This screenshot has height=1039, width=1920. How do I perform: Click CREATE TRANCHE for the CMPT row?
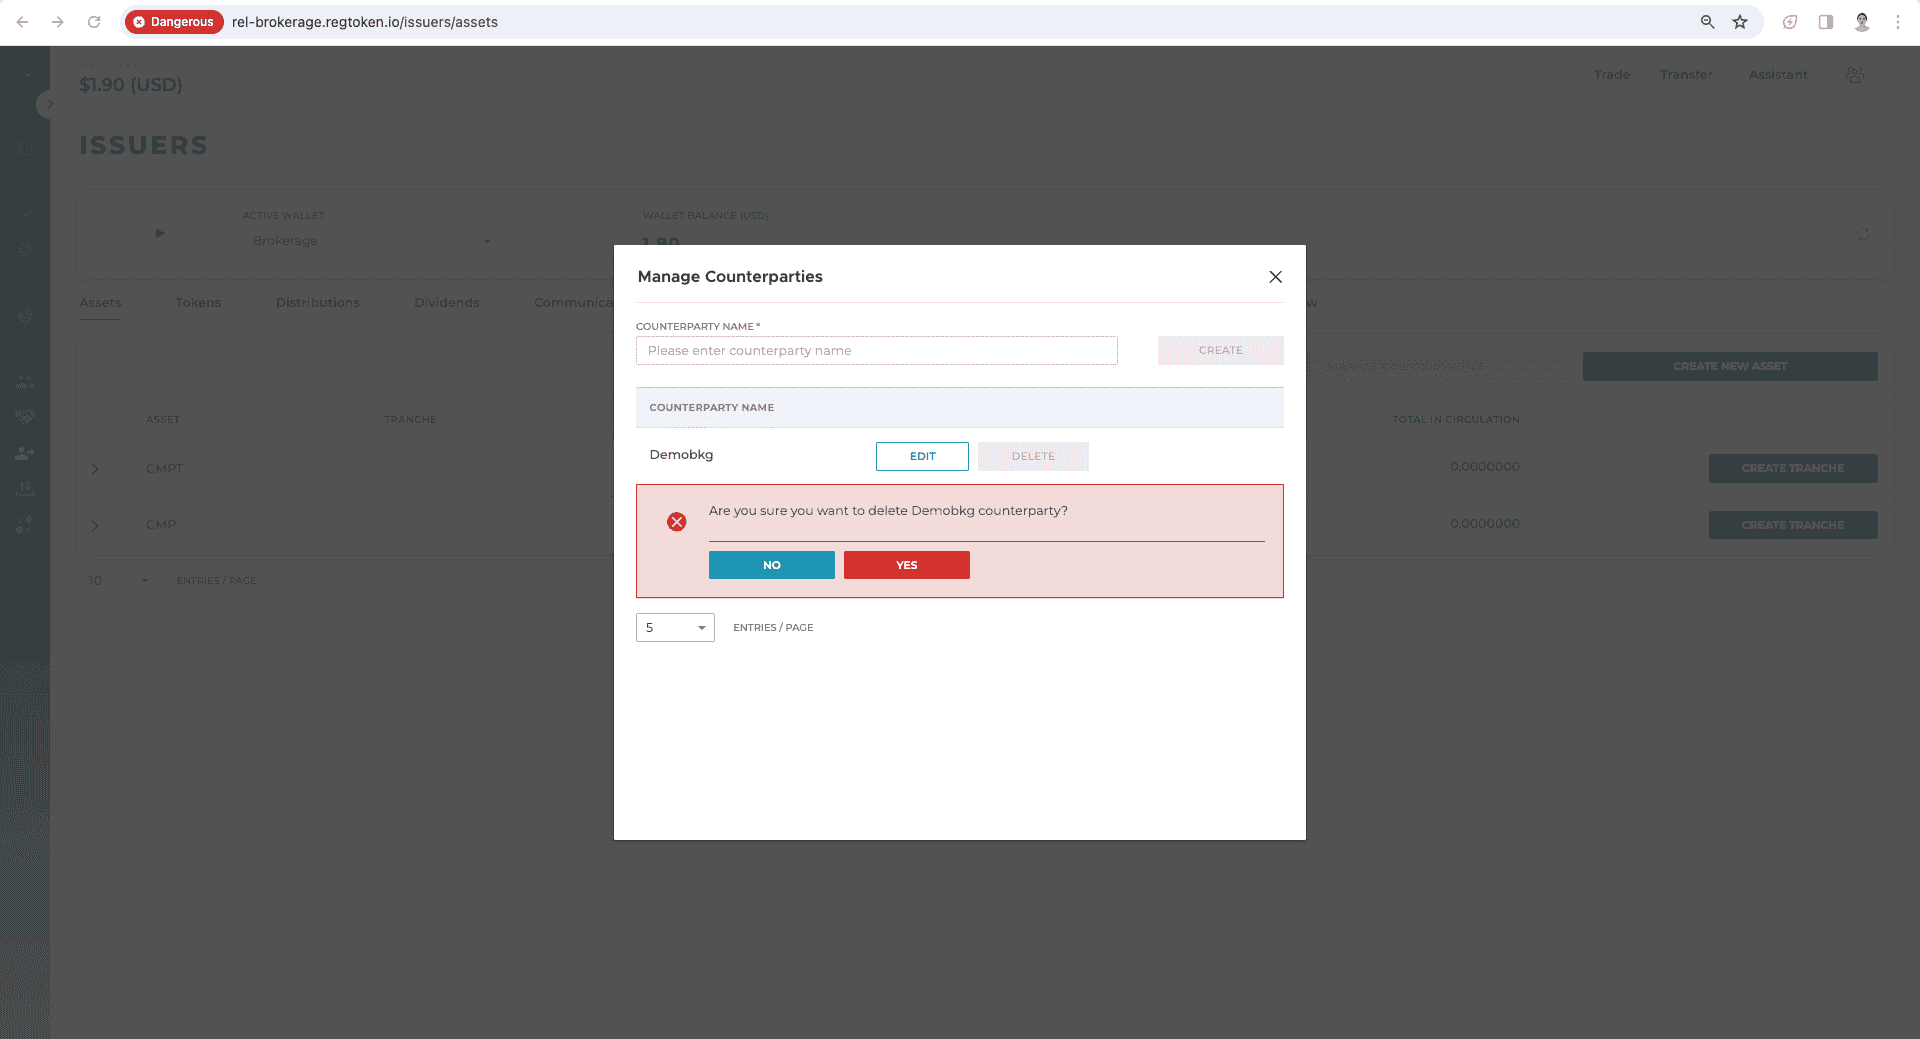pyautogui.click(x=1793, y=468)
